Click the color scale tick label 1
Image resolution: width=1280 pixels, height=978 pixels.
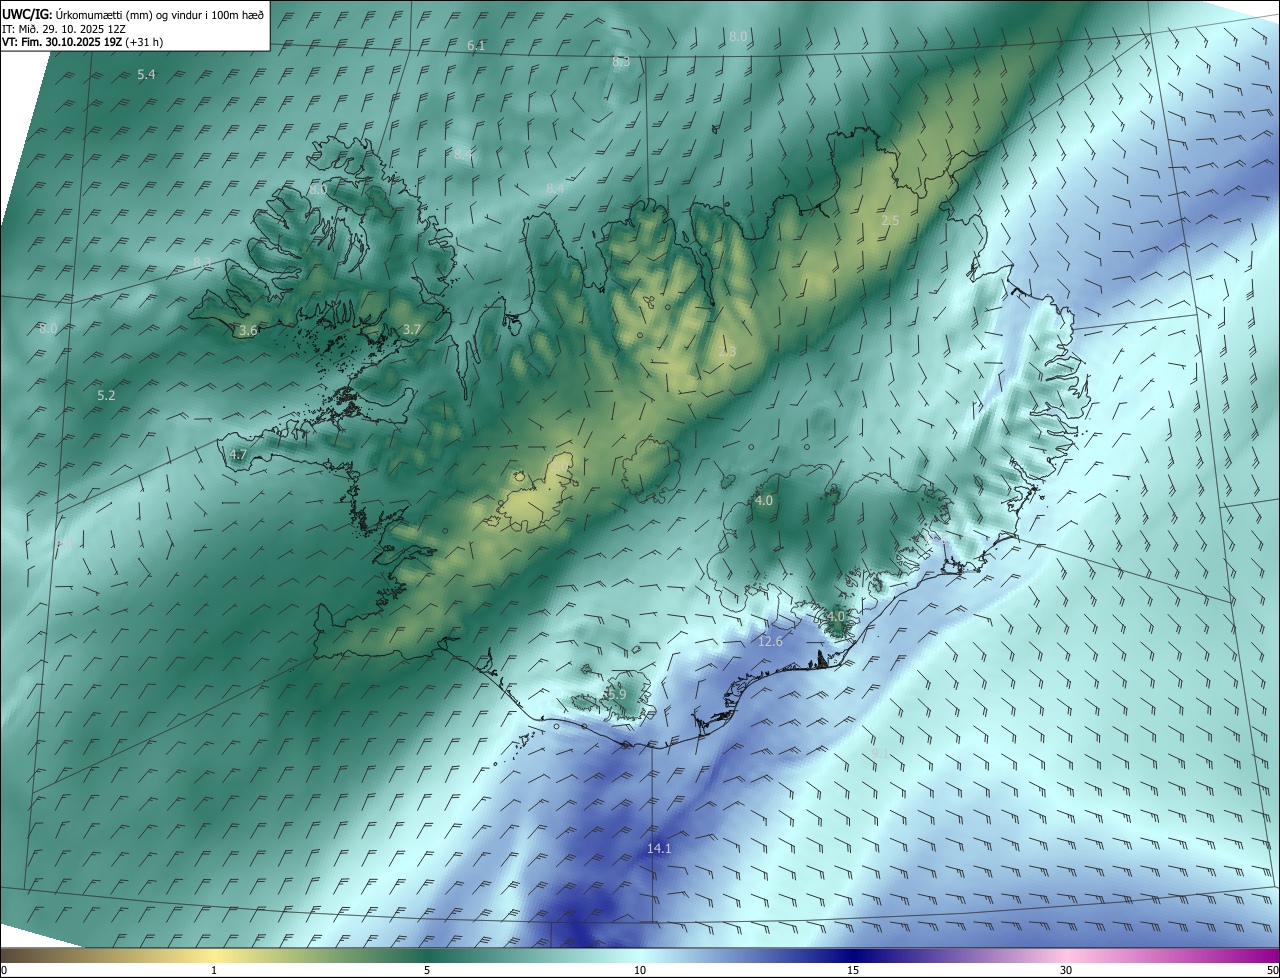(x=214, y=970)
